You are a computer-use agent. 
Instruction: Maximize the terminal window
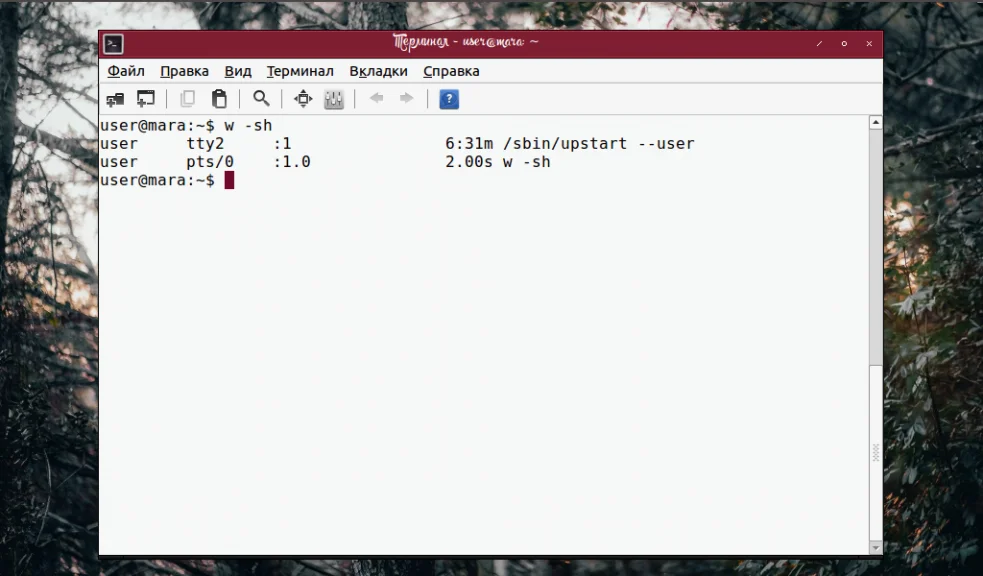844,44
